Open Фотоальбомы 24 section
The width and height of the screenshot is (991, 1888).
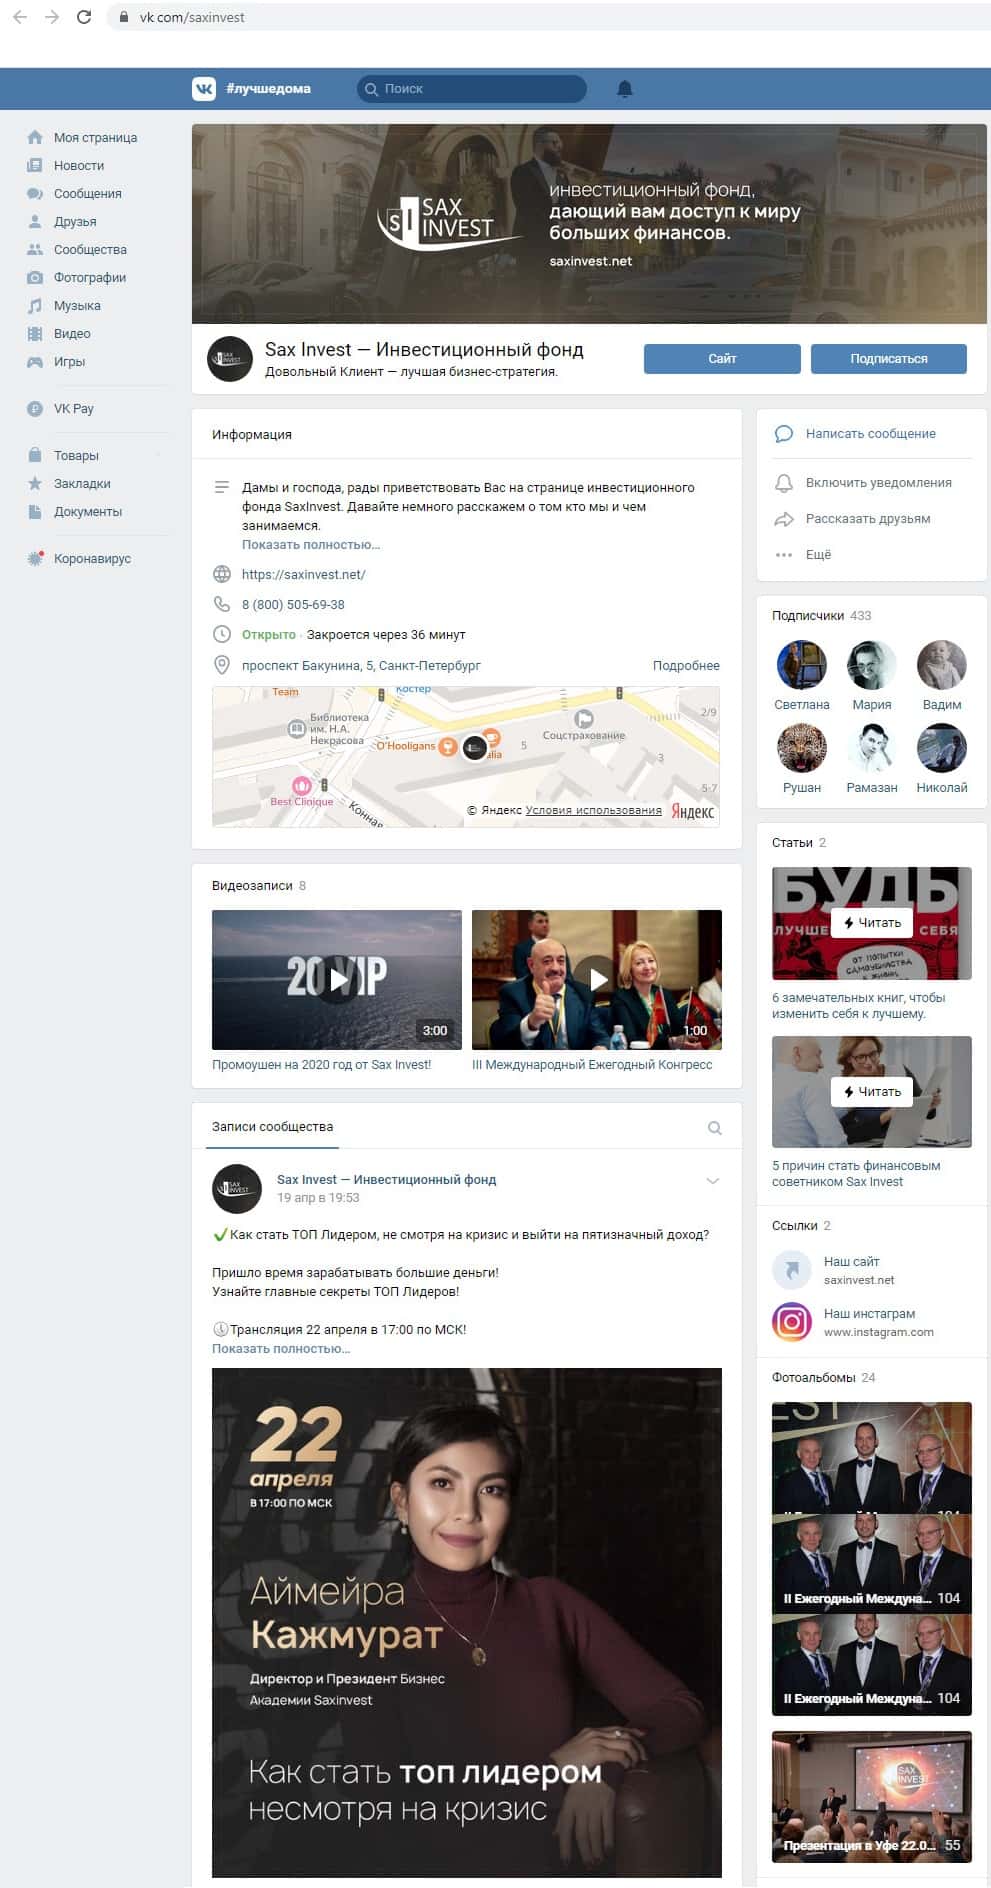(x=823, y=1378)
